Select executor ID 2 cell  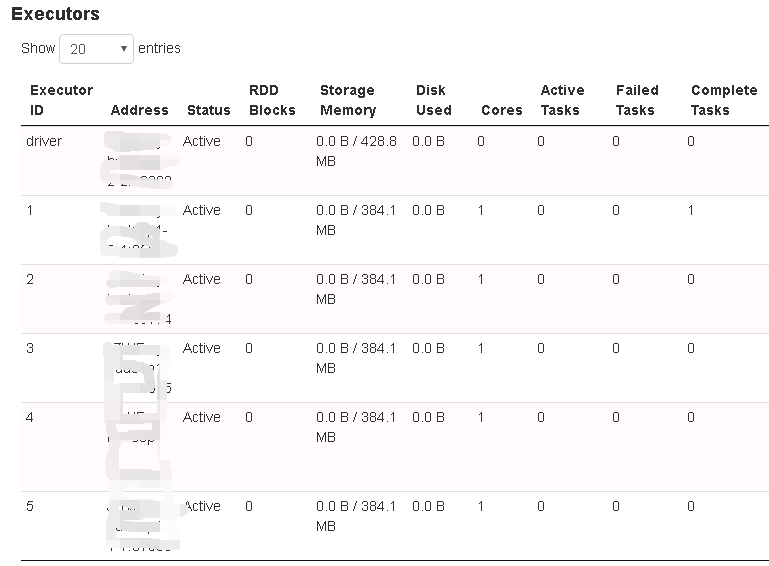coord(30,280)
